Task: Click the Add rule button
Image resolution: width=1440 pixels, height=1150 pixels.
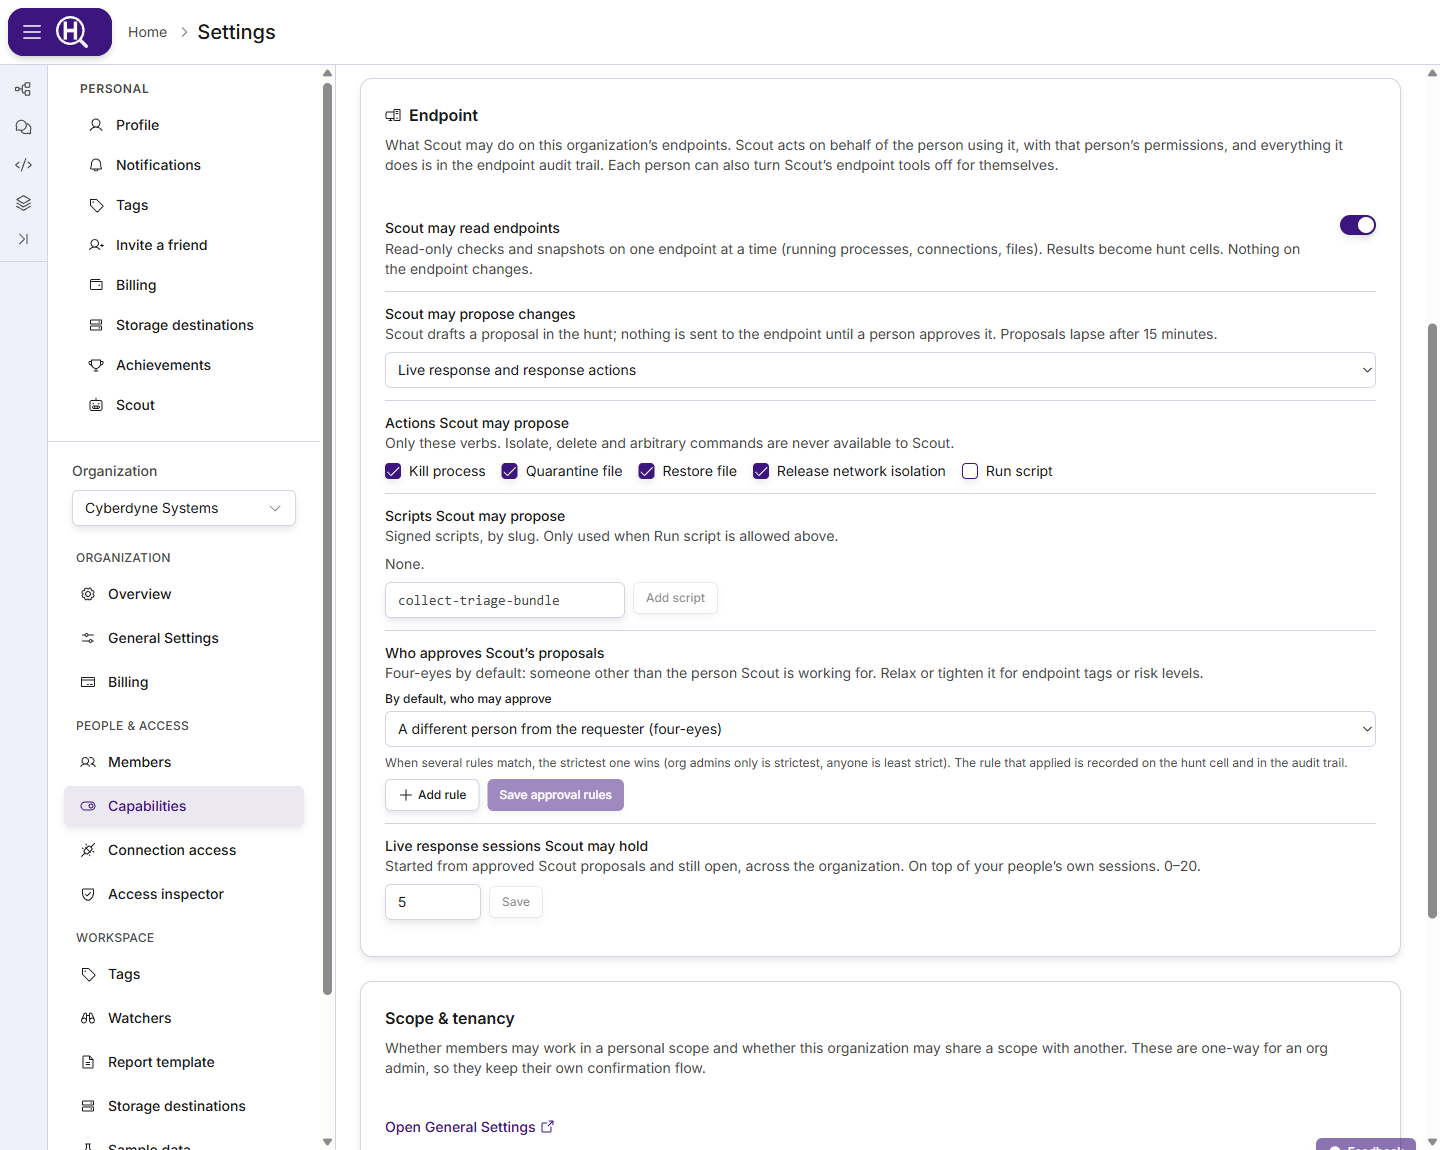Action: coord(432,795)
